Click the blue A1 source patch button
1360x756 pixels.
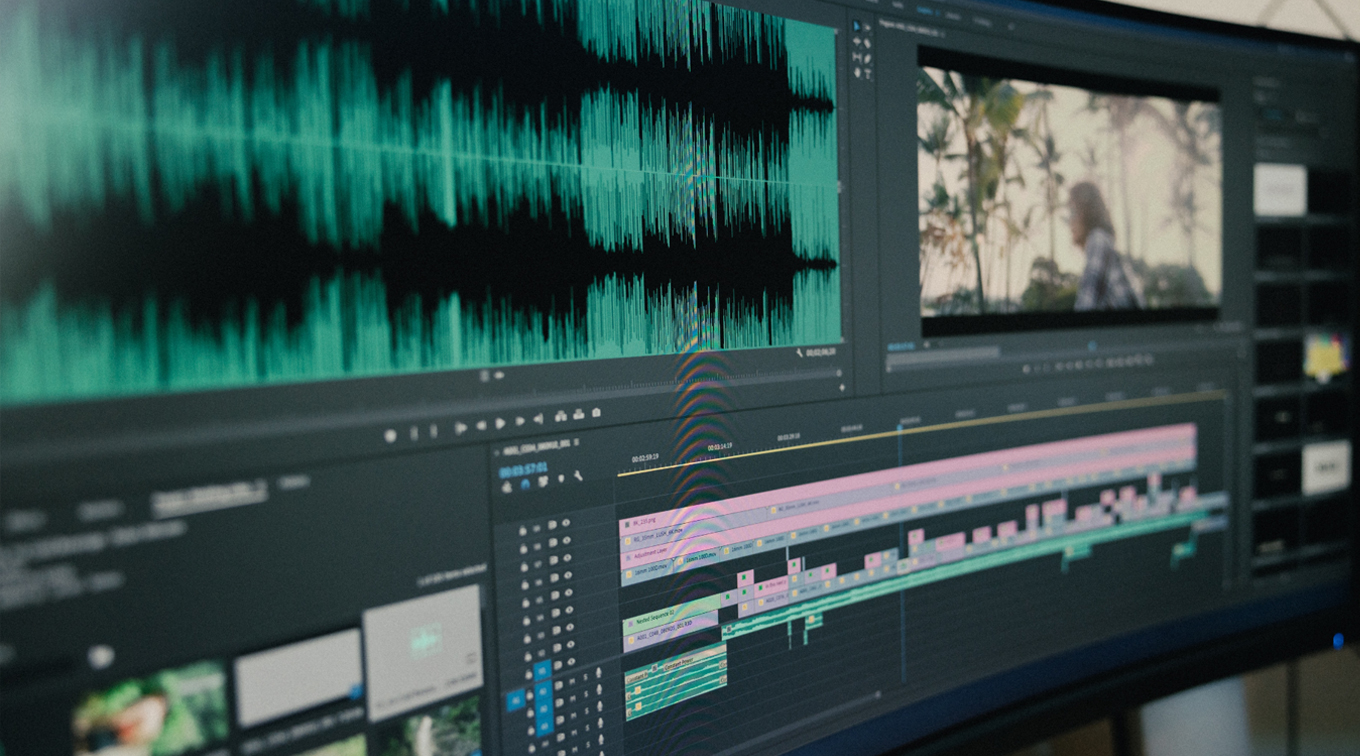pos(515,699)
